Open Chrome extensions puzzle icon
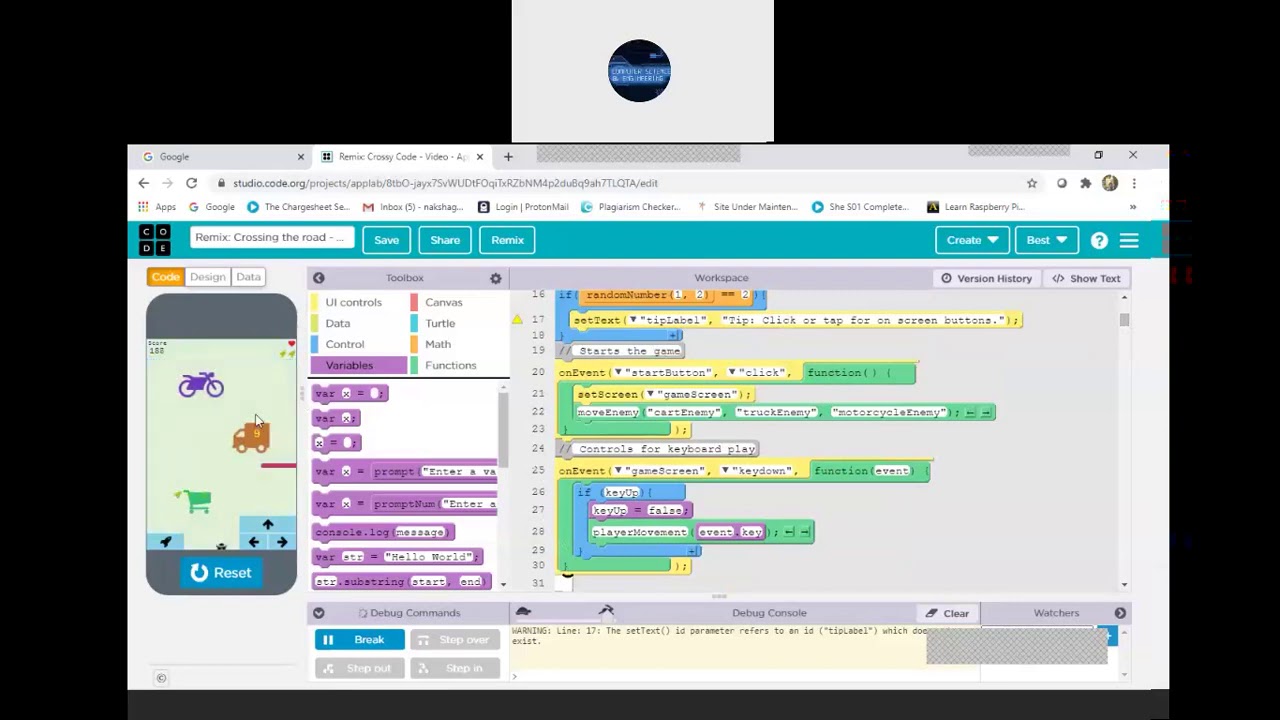 (x=1086, y=183)
